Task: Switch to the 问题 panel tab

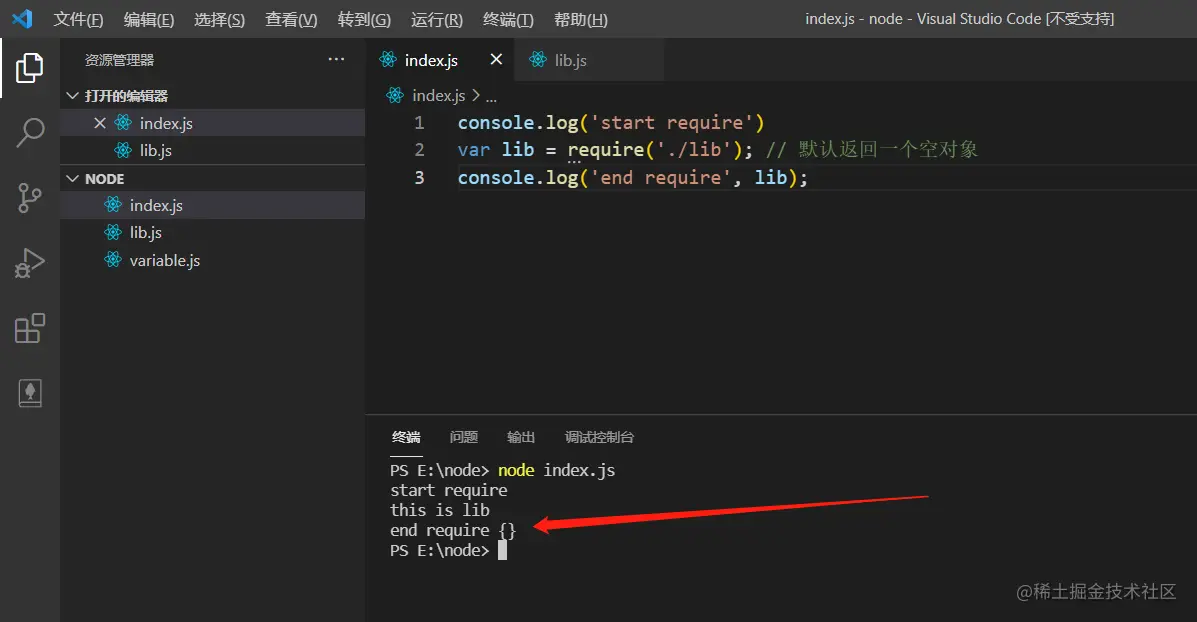Action: pos(463,437)
